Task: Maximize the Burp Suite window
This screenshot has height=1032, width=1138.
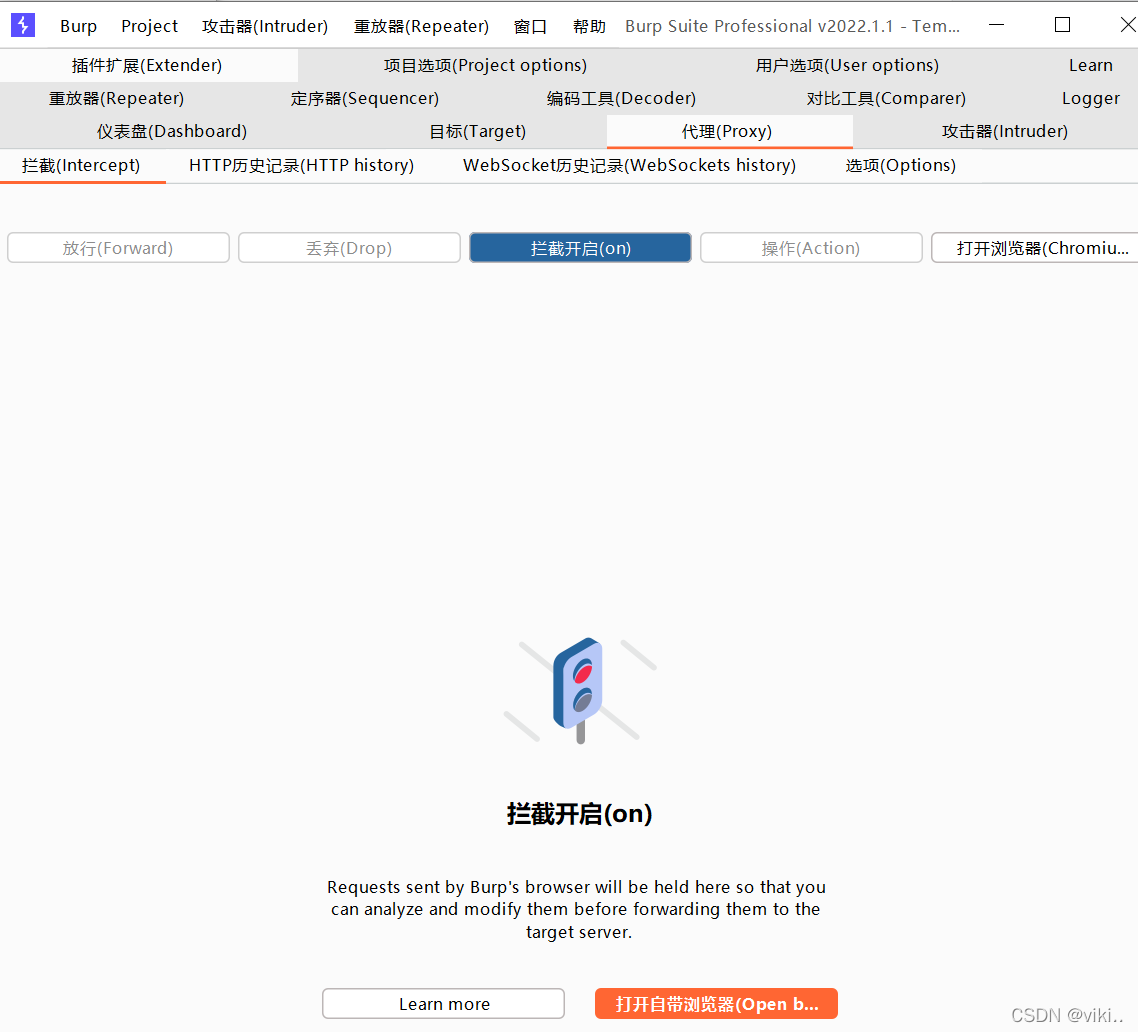Action: click(x=1062, y=25)
